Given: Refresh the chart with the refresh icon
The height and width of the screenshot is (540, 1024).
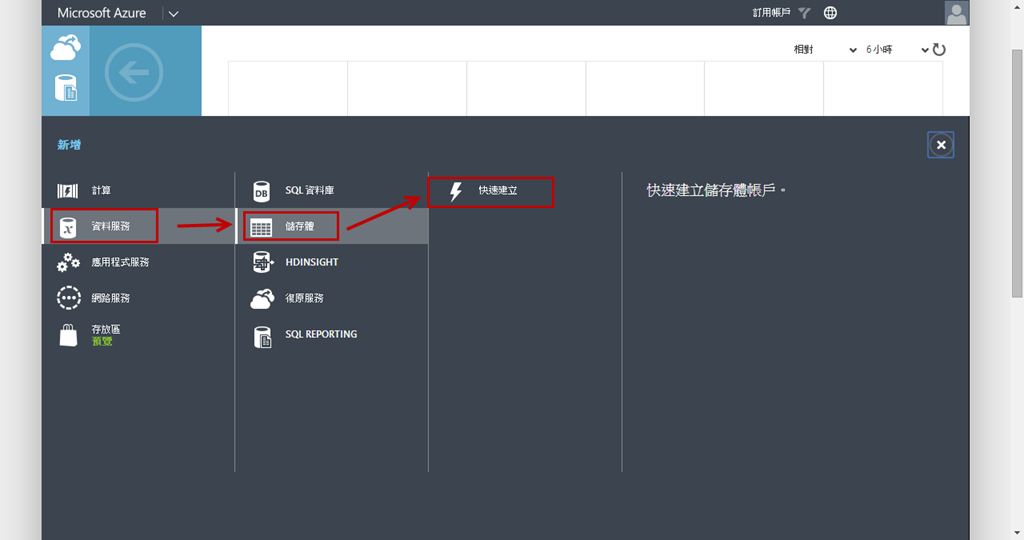Looking at the screenshot, I should pos(939,50).
